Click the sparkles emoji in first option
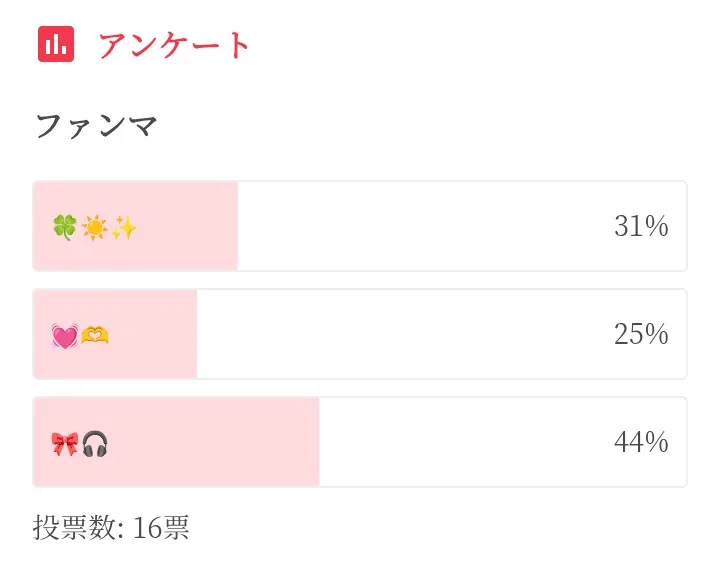This screenshot has width=720, height=586. coord(124,228)
